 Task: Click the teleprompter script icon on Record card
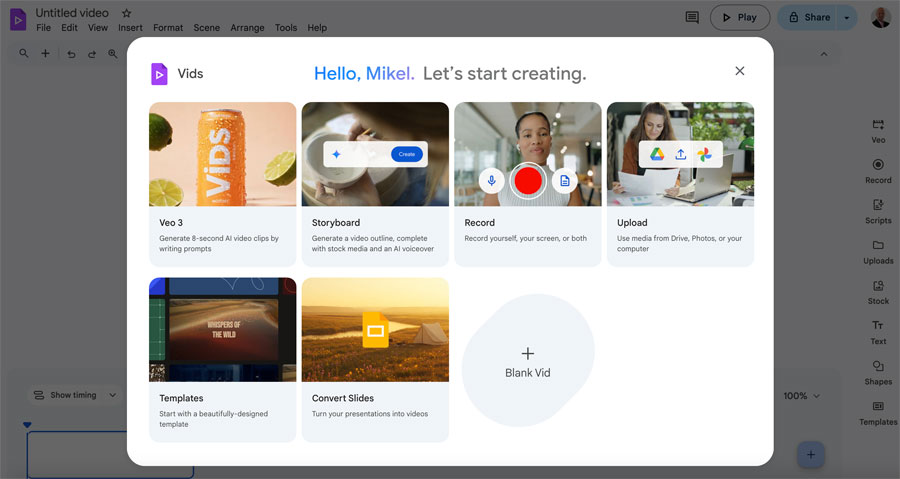[564, 180]
